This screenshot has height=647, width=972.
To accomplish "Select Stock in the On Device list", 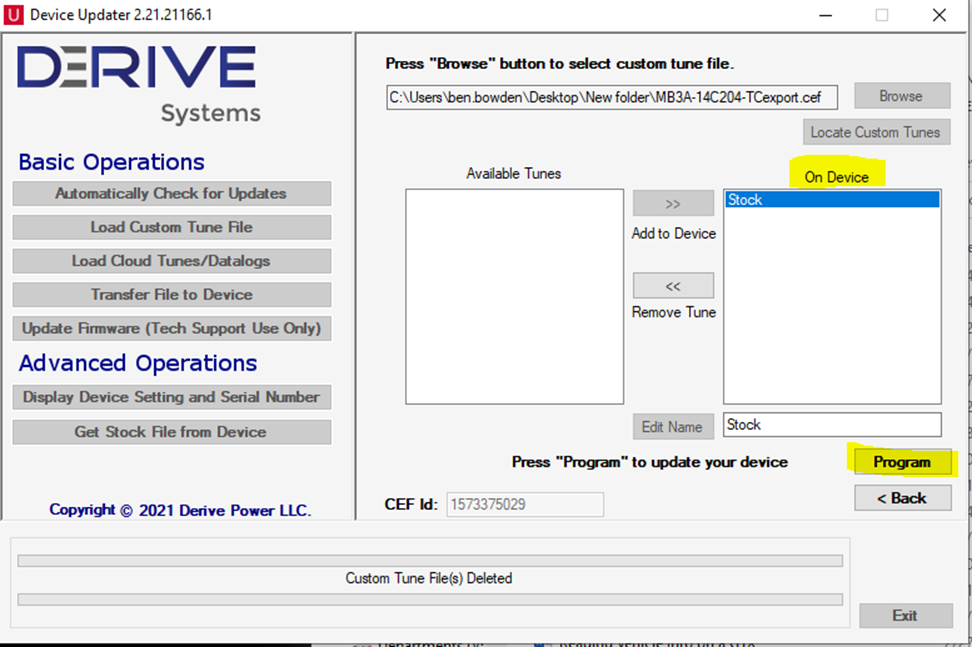I will 833,200.
